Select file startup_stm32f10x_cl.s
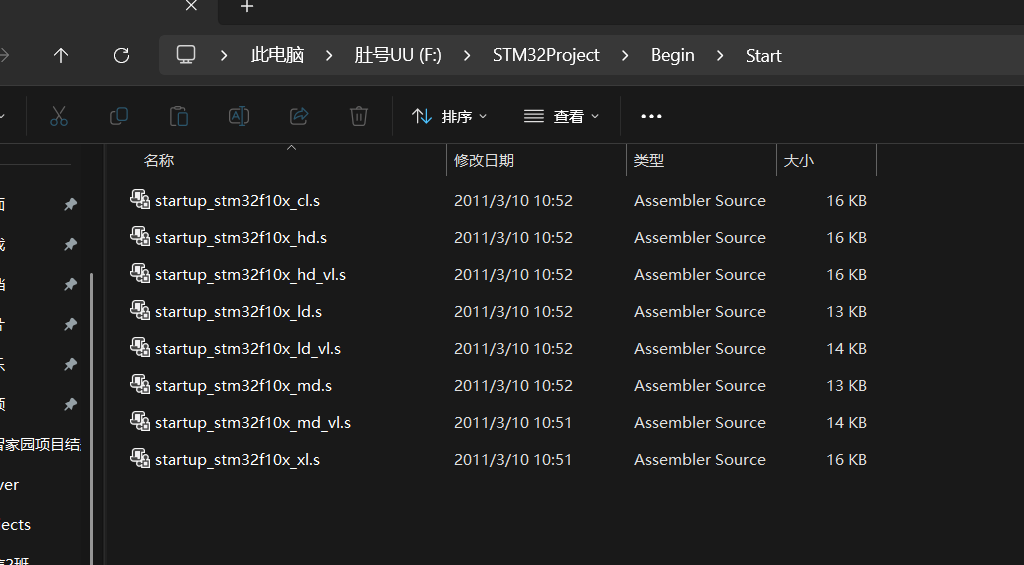This screenshot has height=565, width=1024. pos(237,201)
